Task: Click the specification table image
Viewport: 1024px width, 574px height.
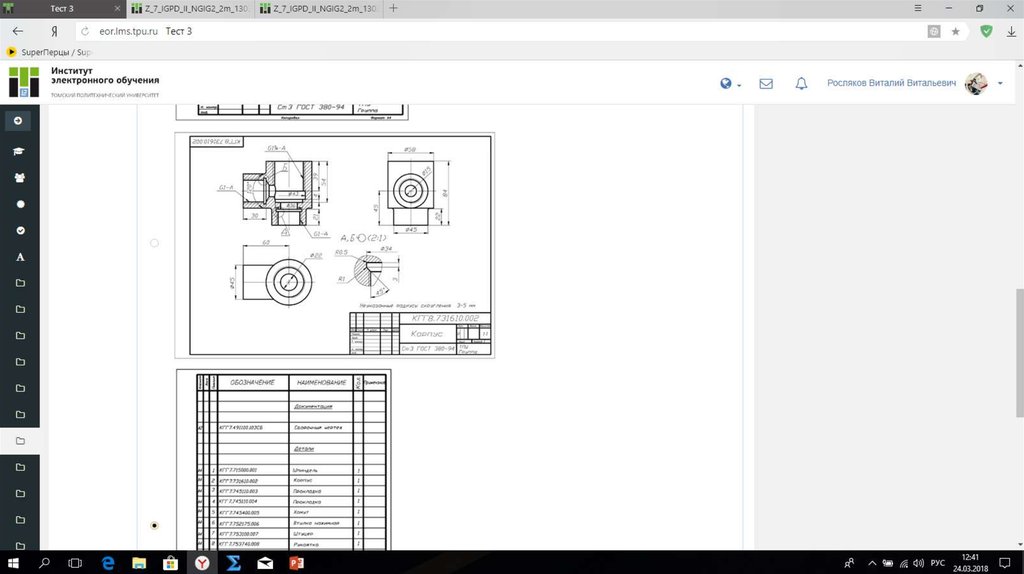Action: pos(283,460)
